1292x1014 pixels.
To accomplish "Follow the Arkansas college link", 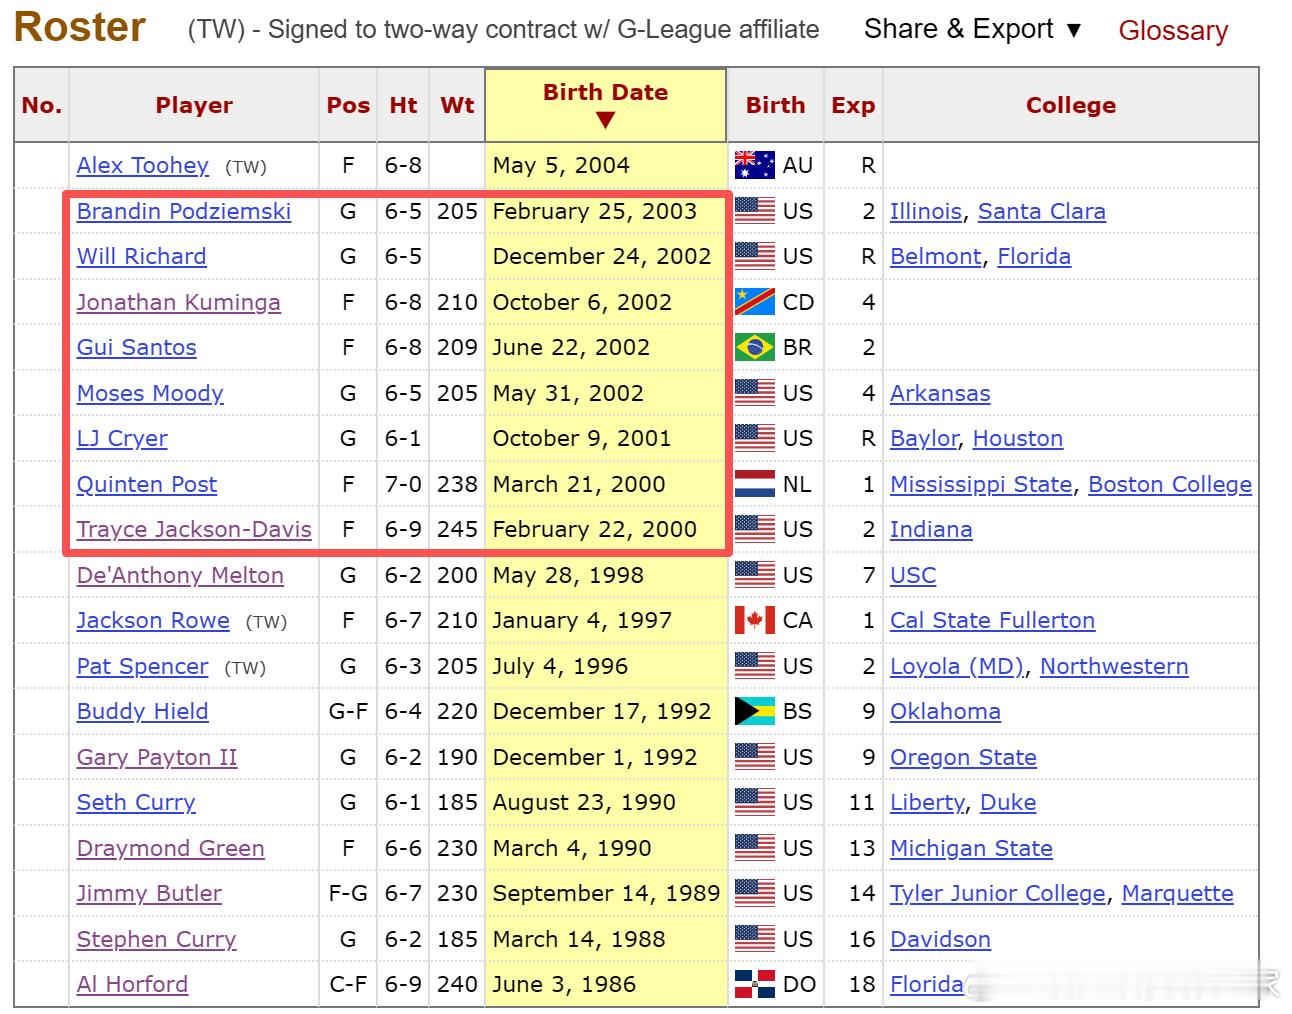I will (940, 394).
